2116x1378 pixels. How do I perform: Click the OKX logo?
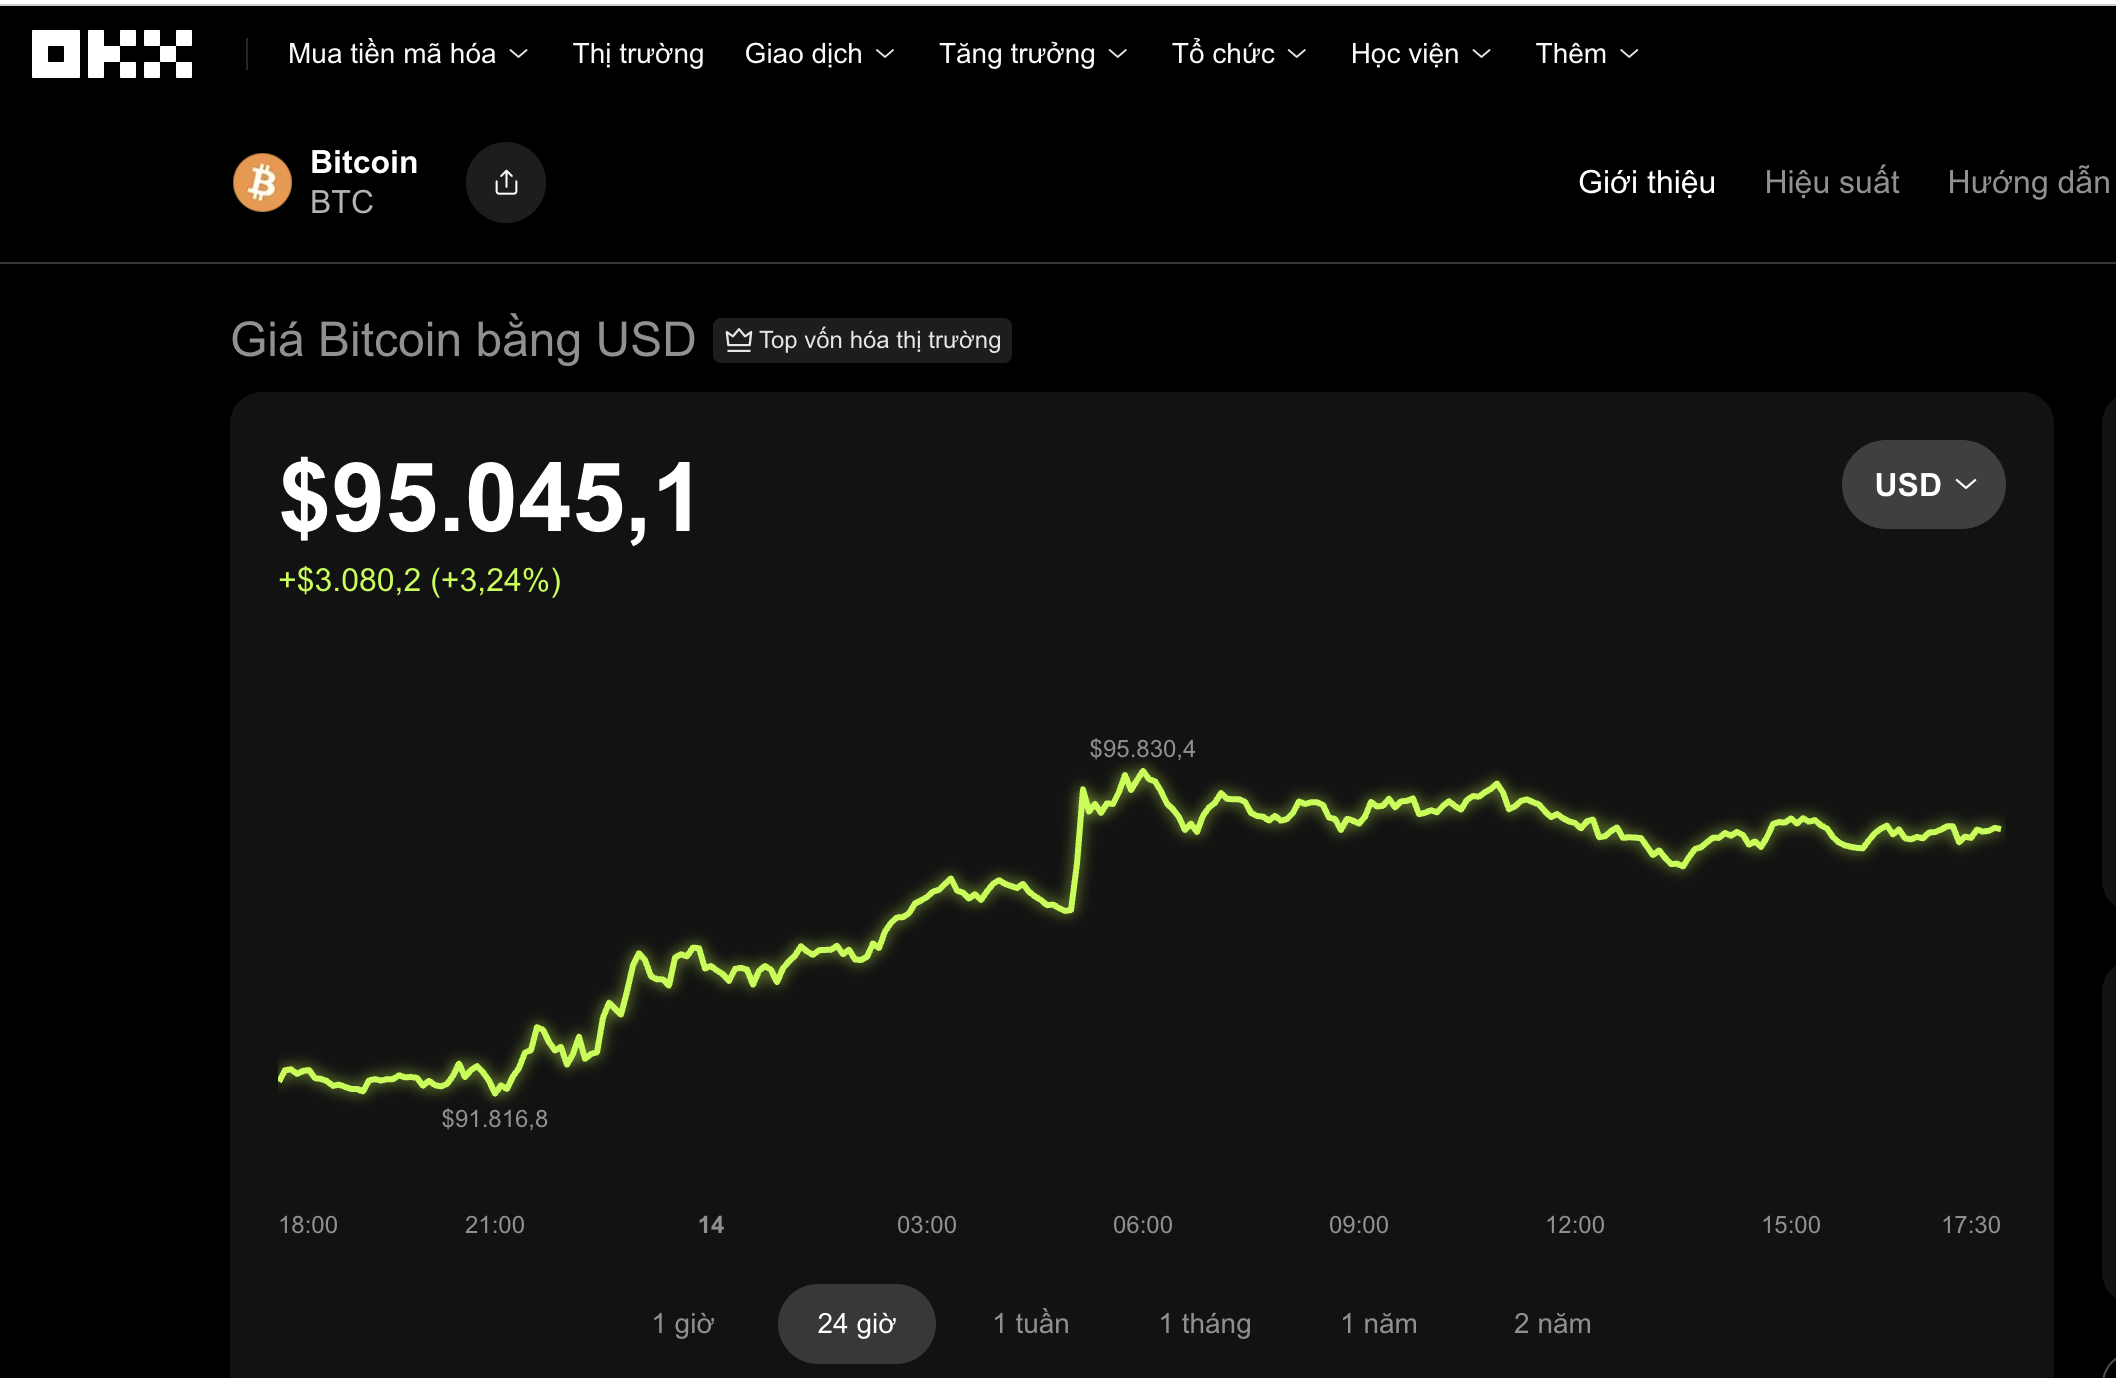[110, 54]
